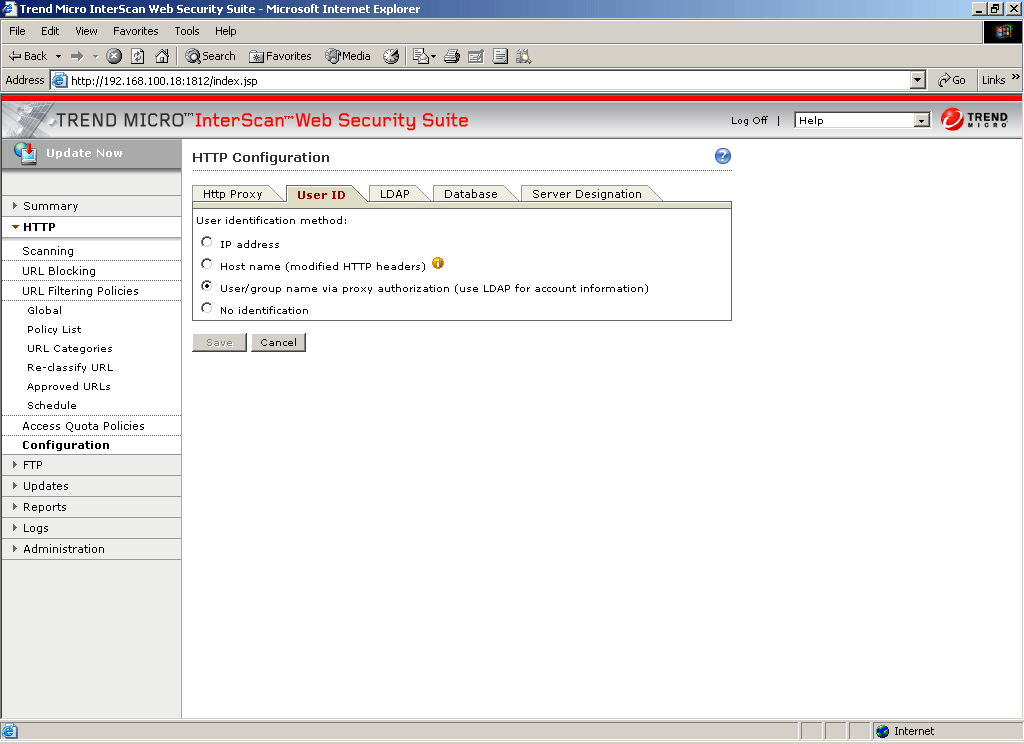Click the Host name info icon

pyautogui.click(x=438, y=264)
